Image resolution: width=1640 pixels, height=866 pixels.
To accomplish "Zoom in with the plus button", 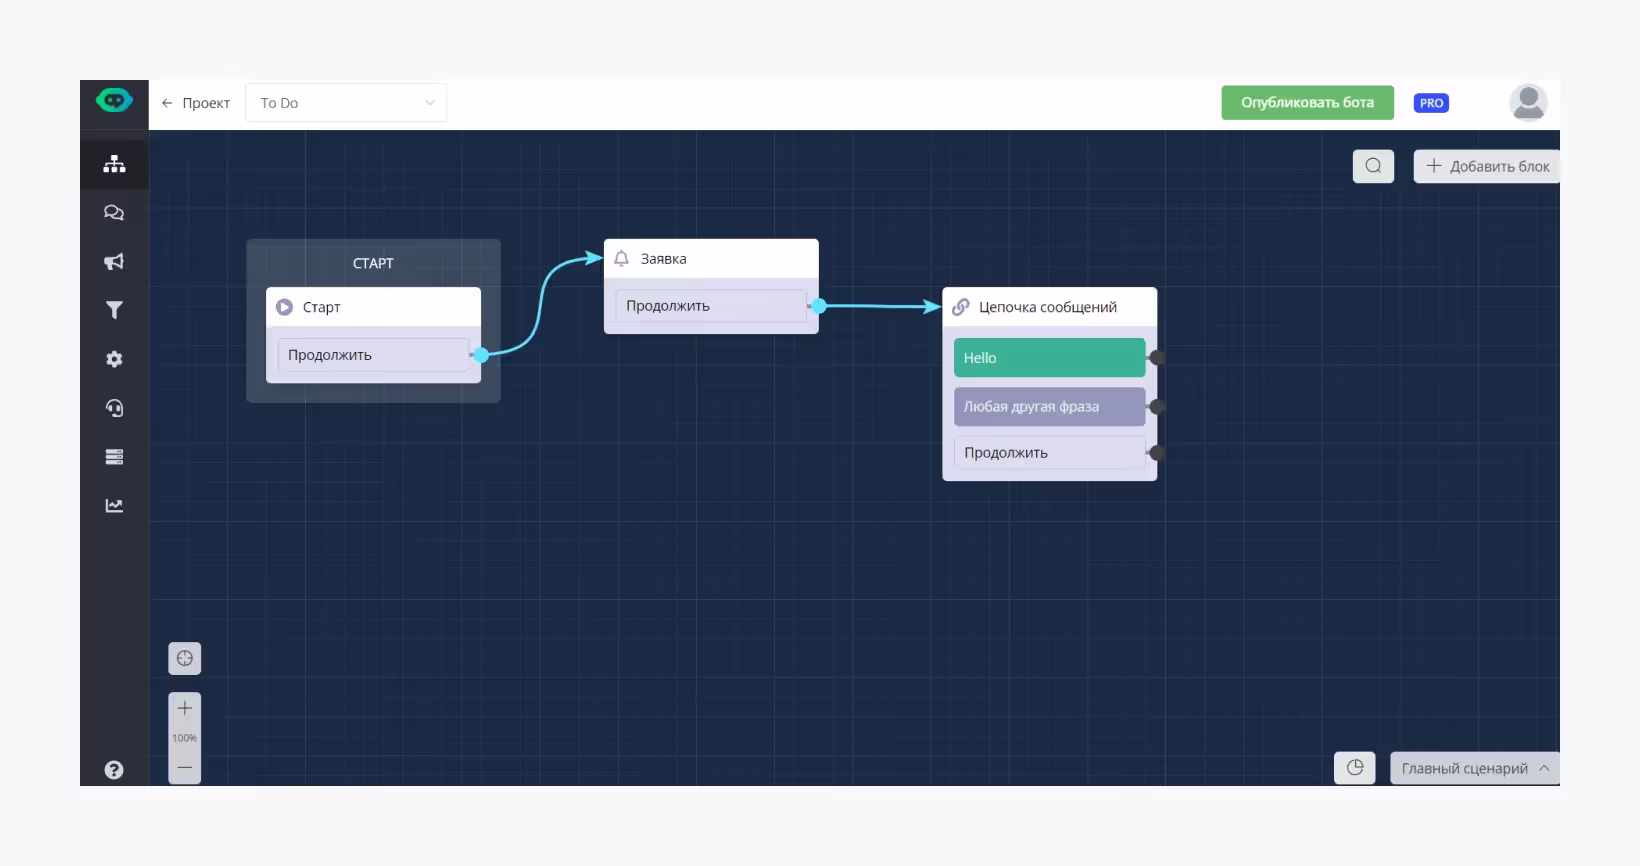I will click(x=185, y=709).
